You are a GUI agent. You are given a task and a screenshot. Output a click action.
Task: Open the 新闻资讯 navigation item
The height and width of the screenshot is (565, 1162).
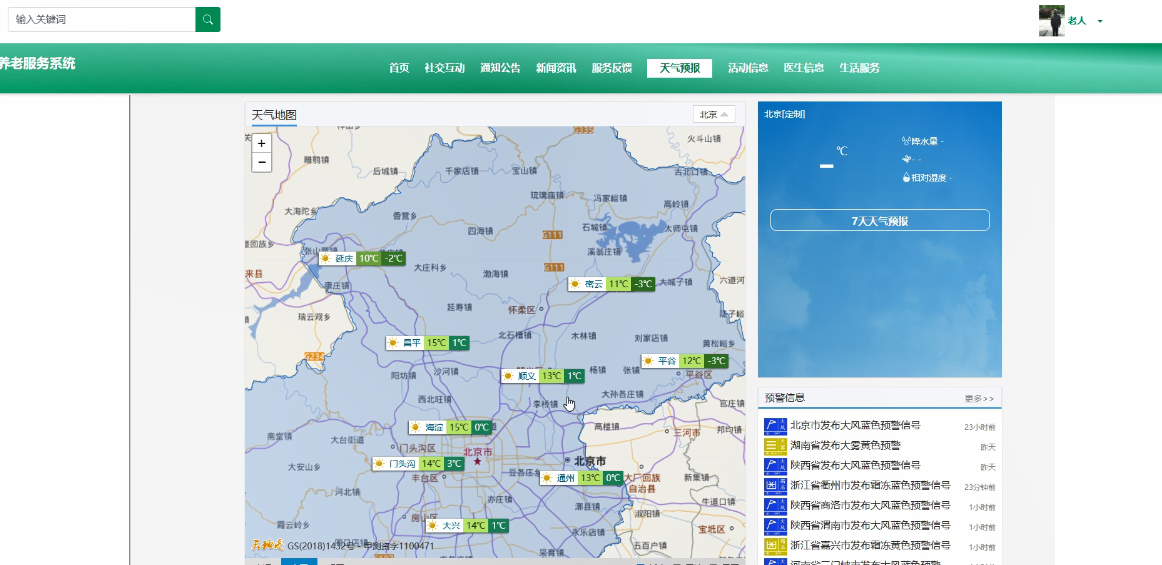pos(556,68)
